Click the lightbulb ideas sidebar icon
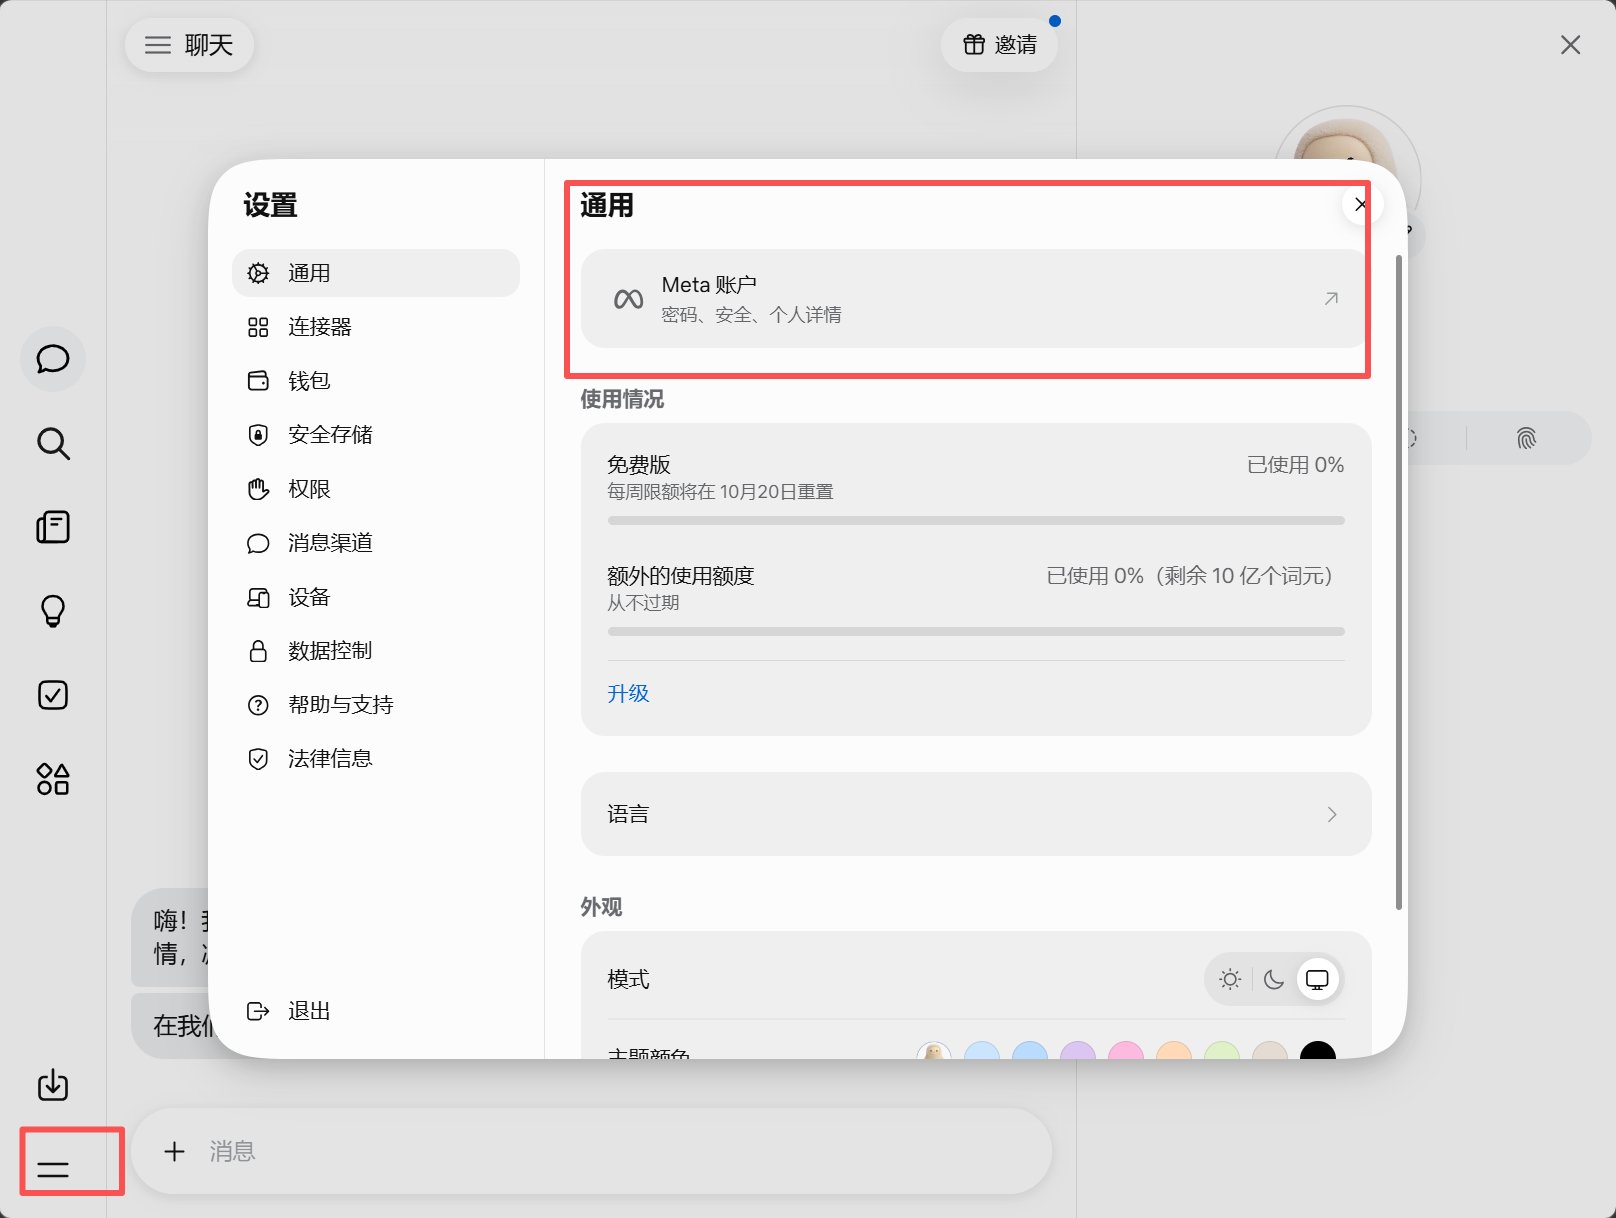This screenshot has height=1218, width=1616. click(53, 611)
